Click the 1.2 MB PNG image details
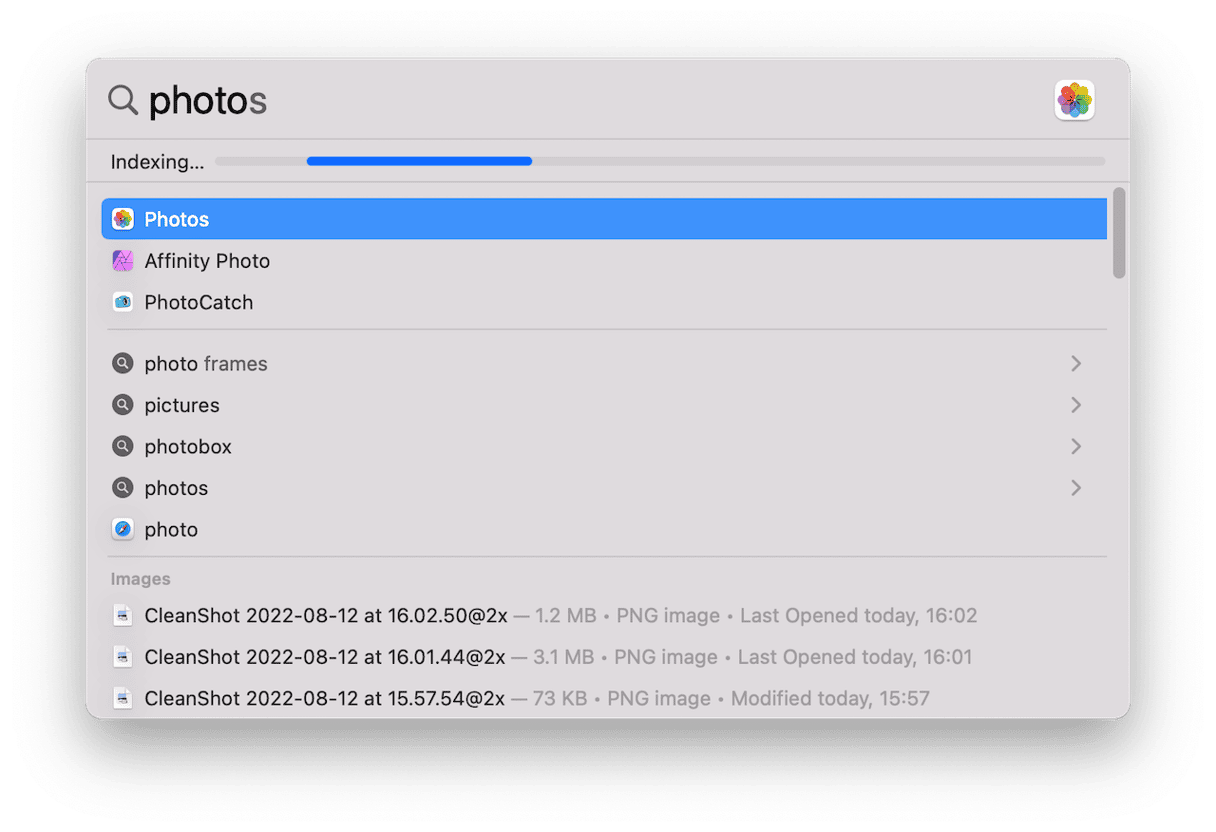 745,616
